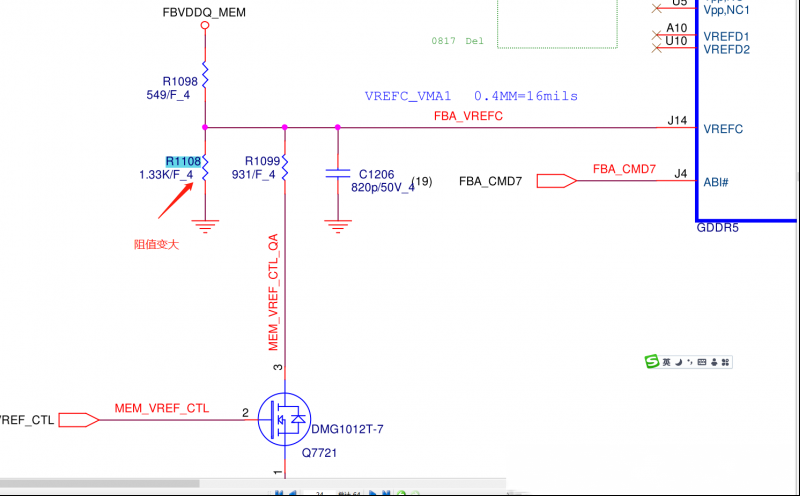The image size is (800, 496).
Task: Select the red FBA_CMD7 net label
Action: coord(624,169)
